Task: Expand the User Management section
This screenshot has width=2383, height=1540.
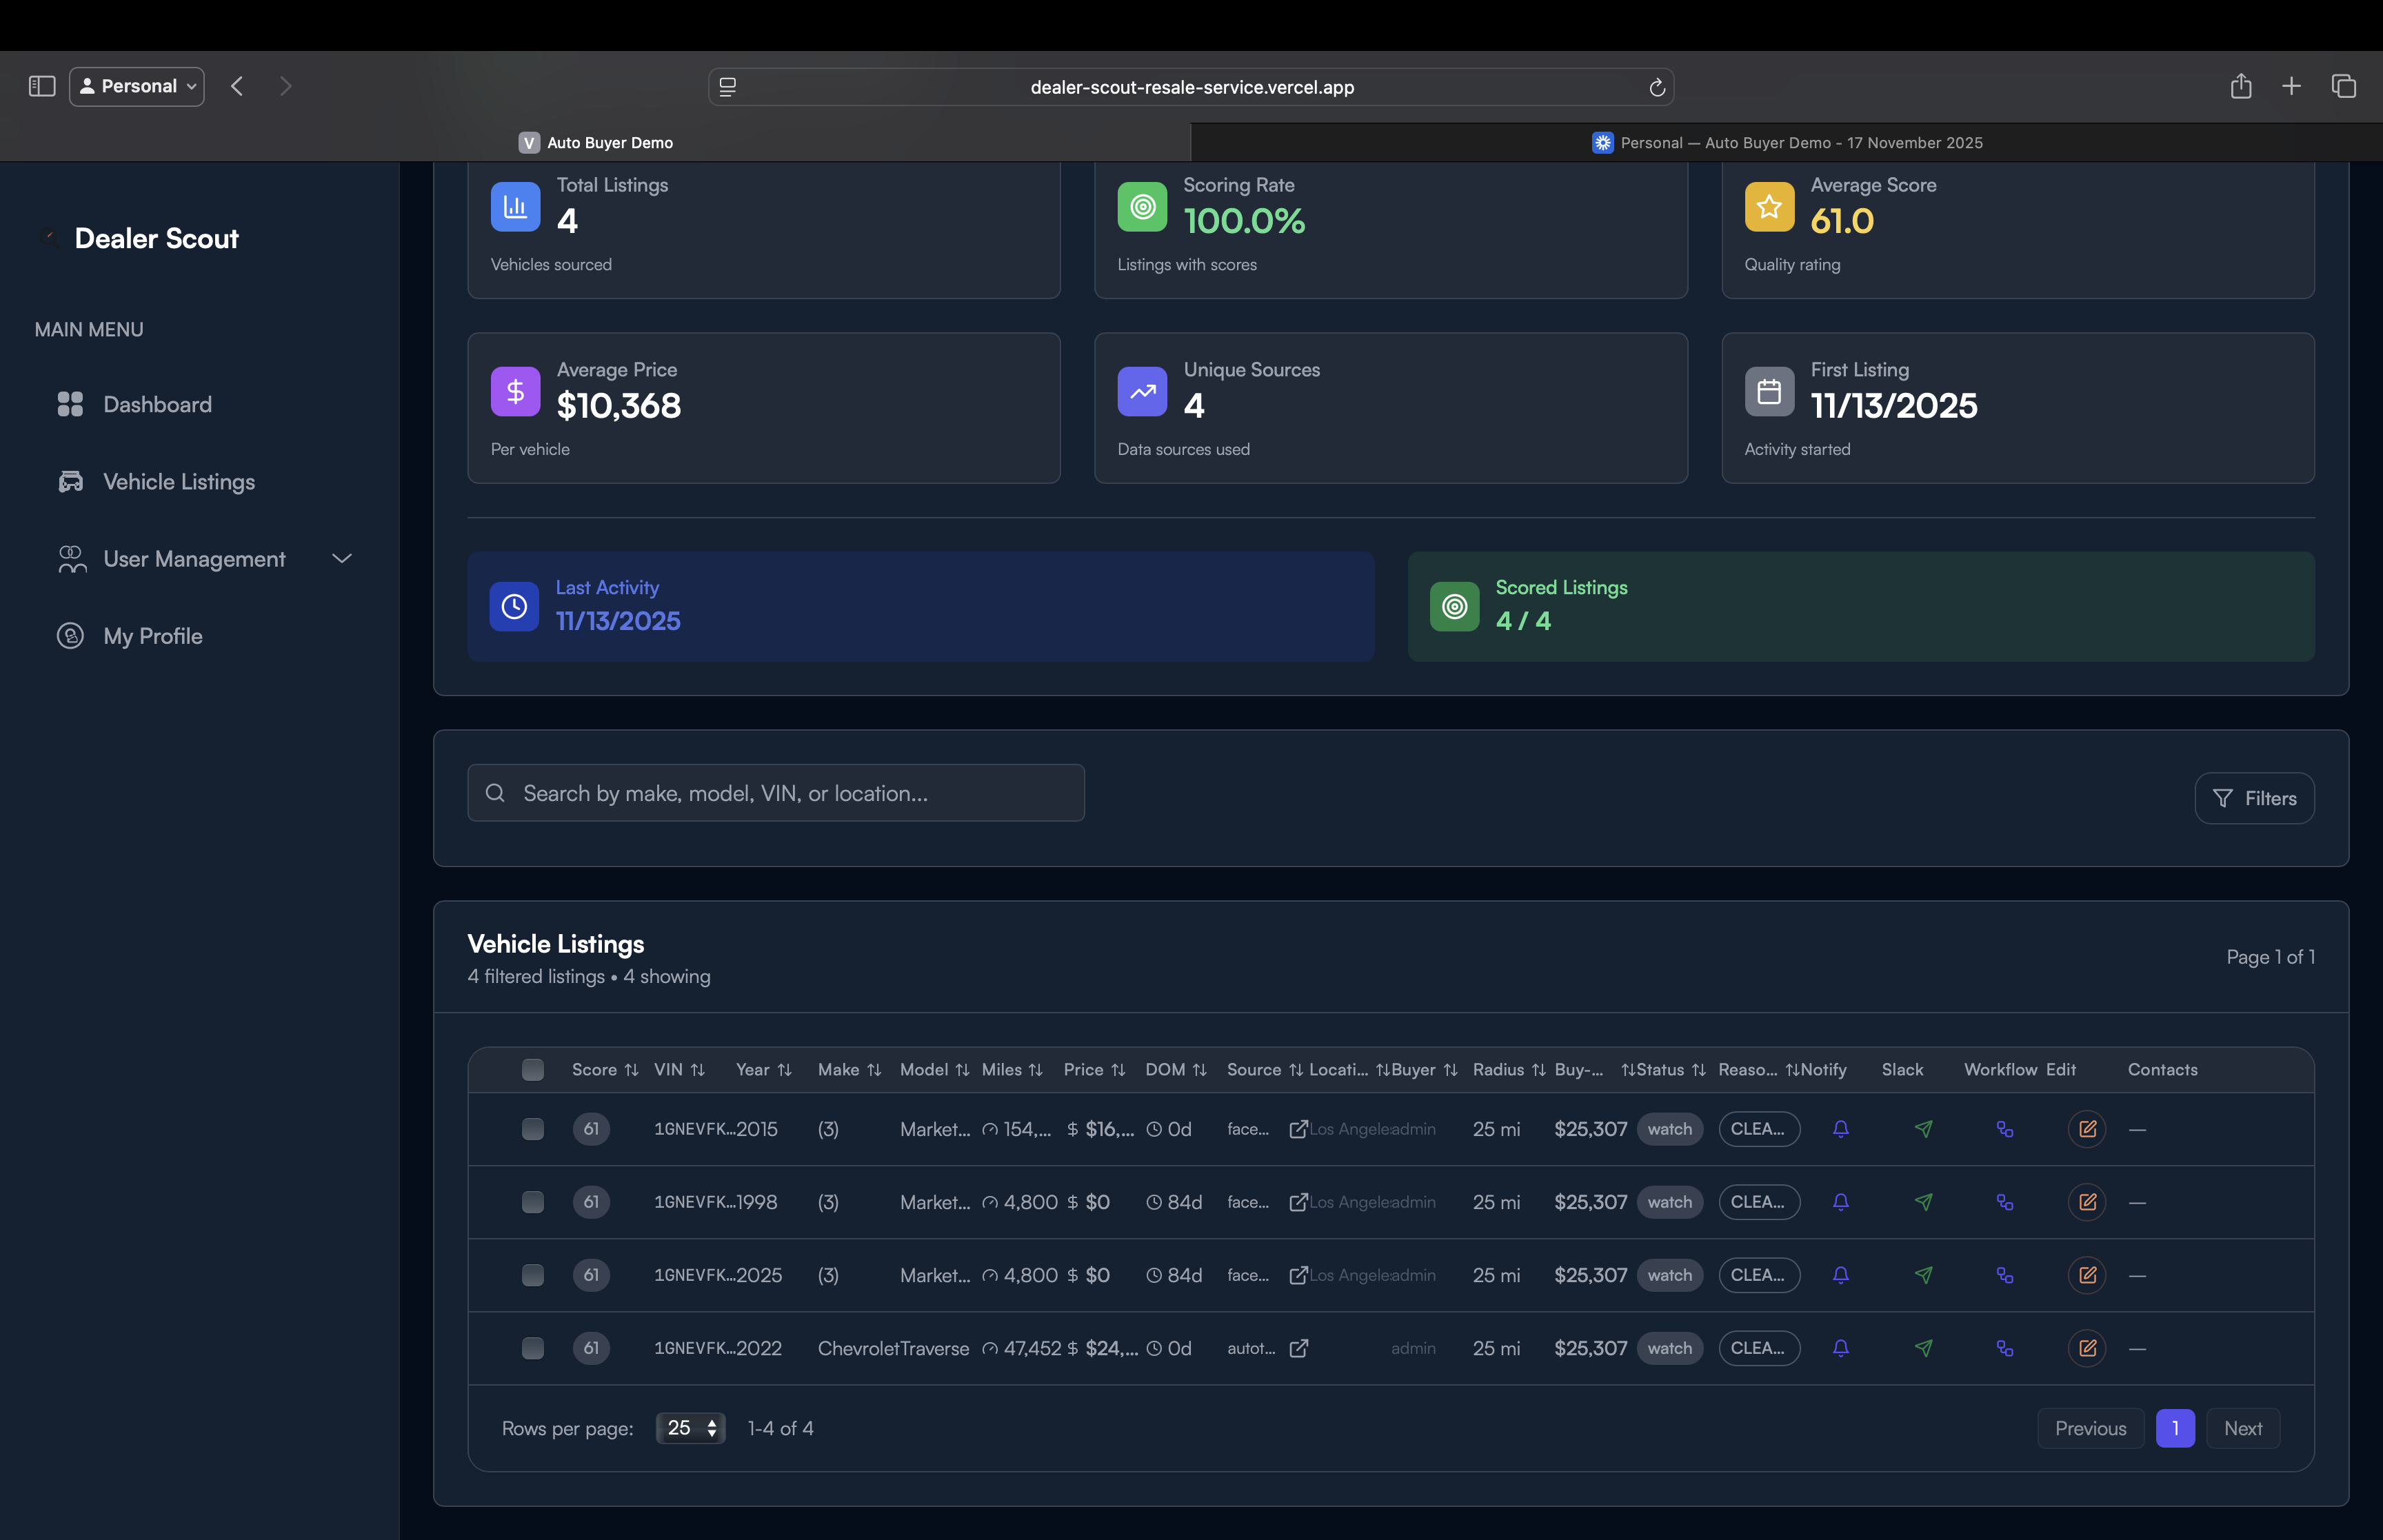Action: (341, 558)
